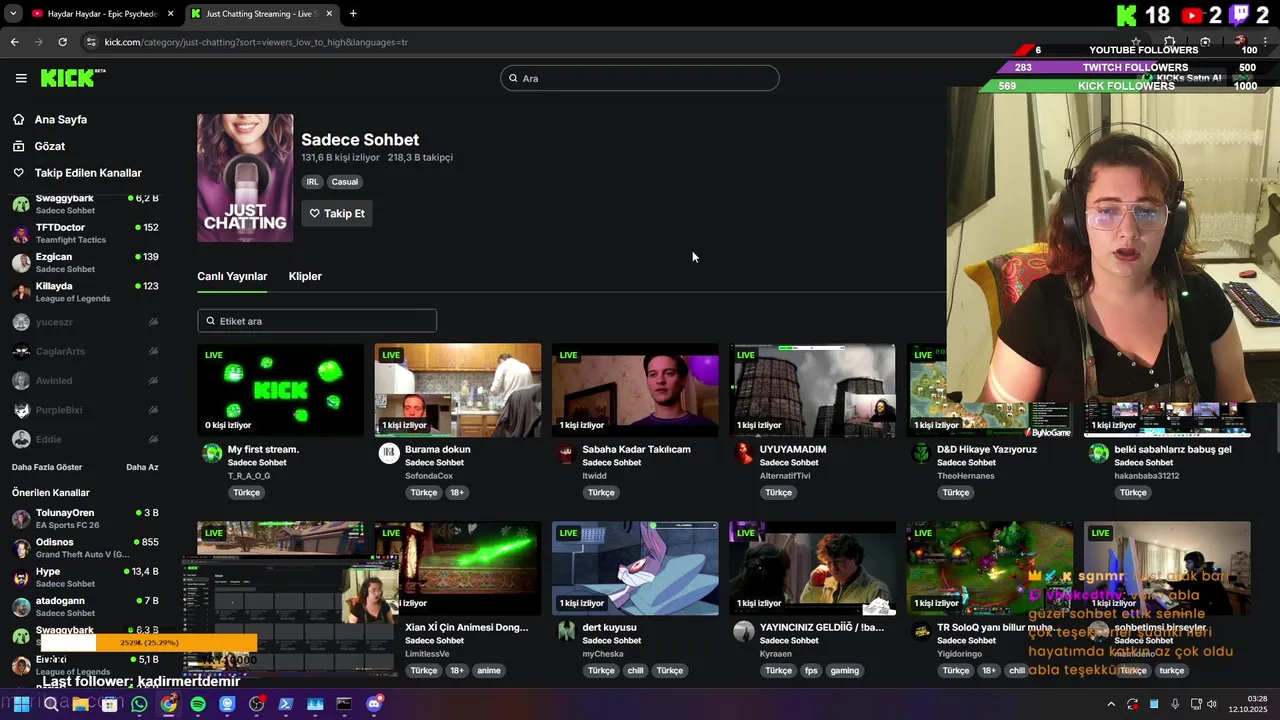Click the search field Ara

640,78
